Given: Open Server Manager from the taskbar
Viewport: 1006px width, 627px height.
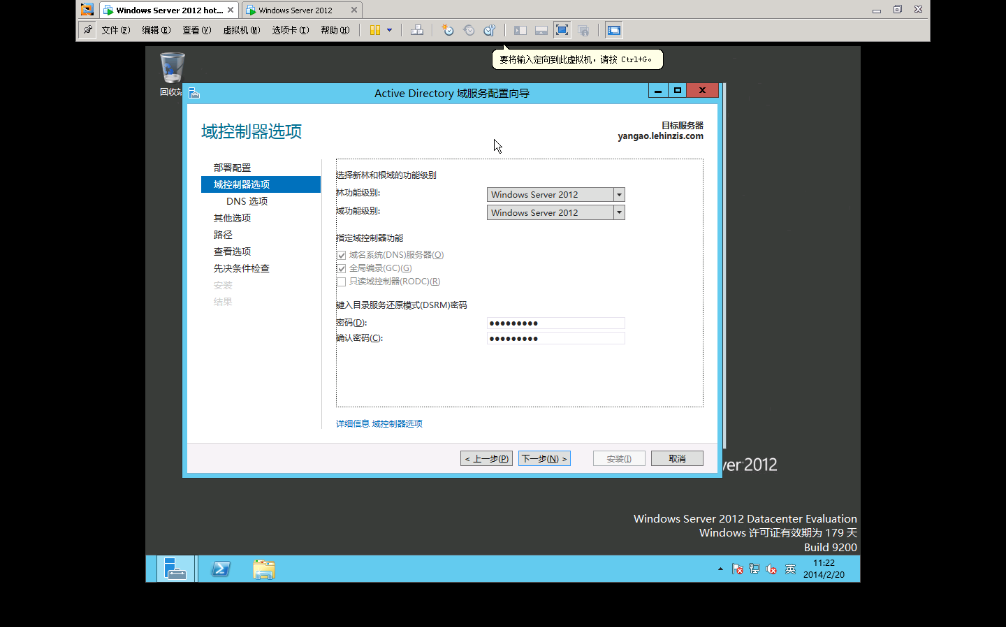Looking at the screenshot, I should [x=175, y=569].
